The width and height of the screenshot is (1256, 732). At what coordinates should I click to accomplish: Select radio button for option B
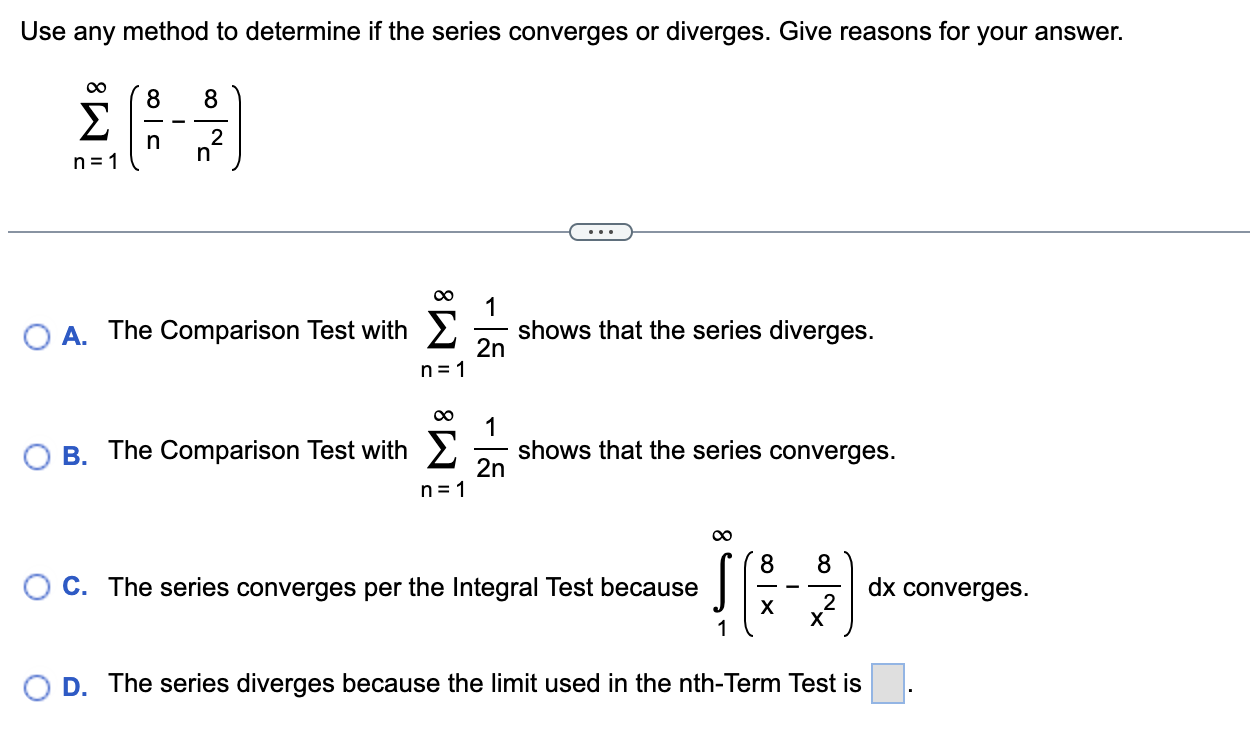point(39,453)
